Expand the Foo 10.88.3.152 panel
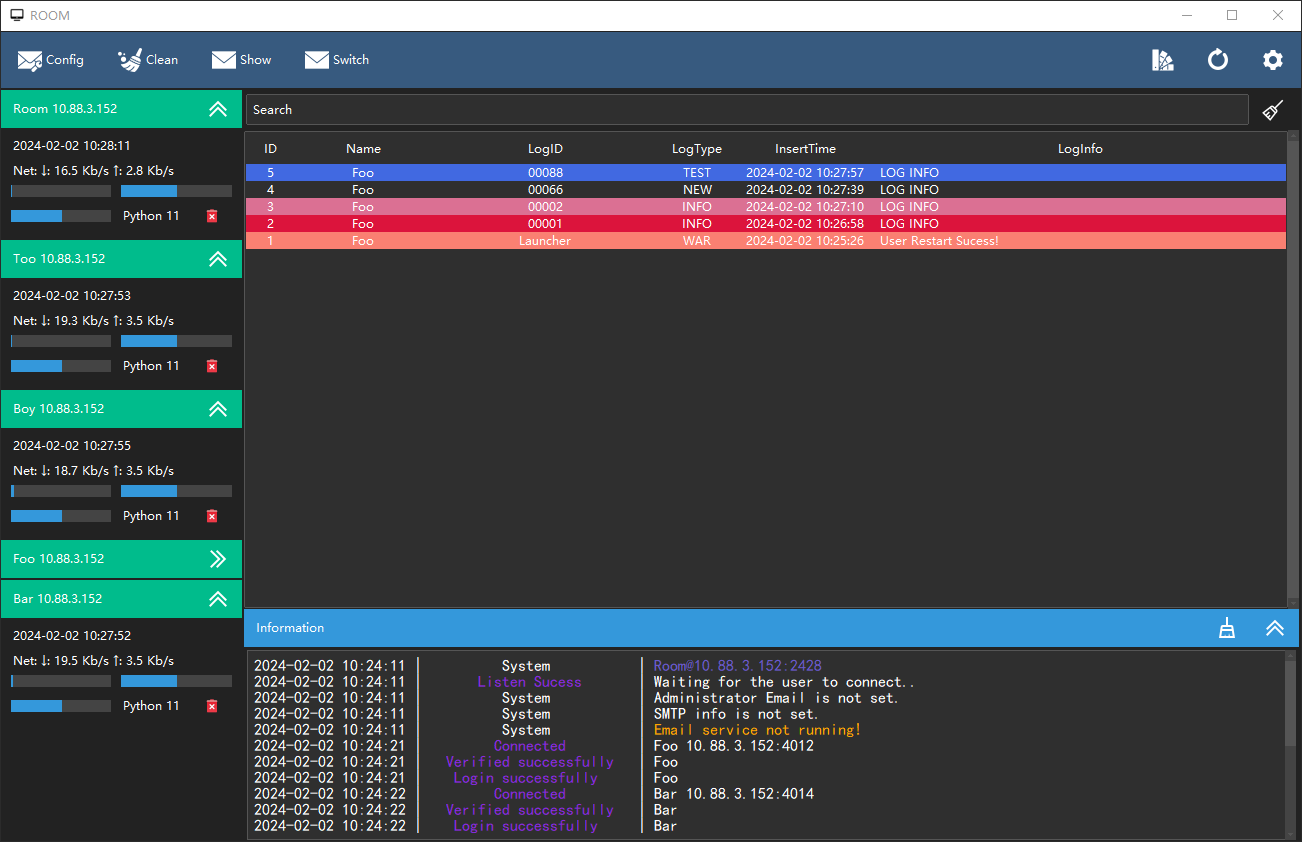1302x842 pixels. click(x=218, y=559)
